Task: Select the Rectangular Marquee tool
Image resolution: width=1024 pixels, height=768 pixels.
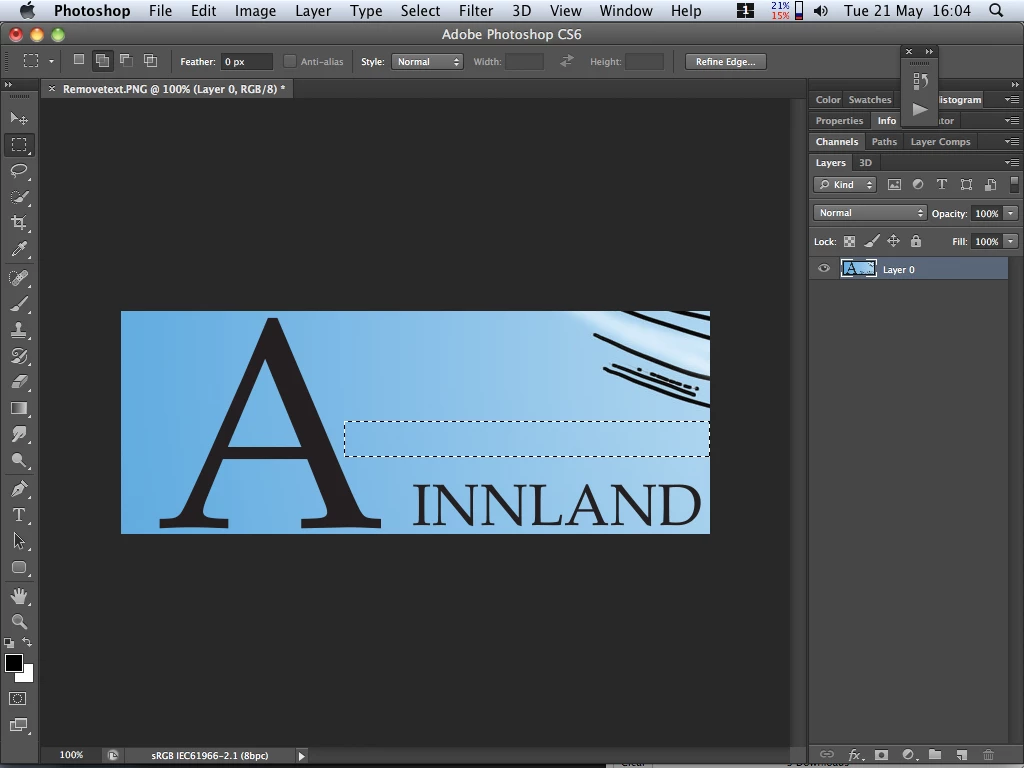Action: 19,144
